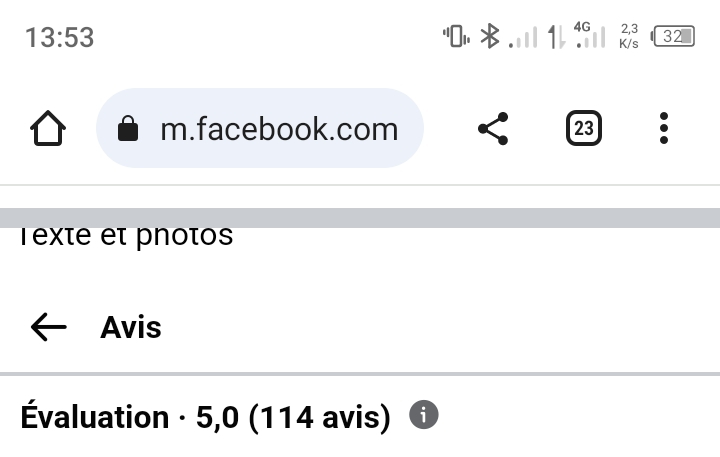Tap the 2,3 K/s network speed indicator
720x457 pixels.
[629, 37]
